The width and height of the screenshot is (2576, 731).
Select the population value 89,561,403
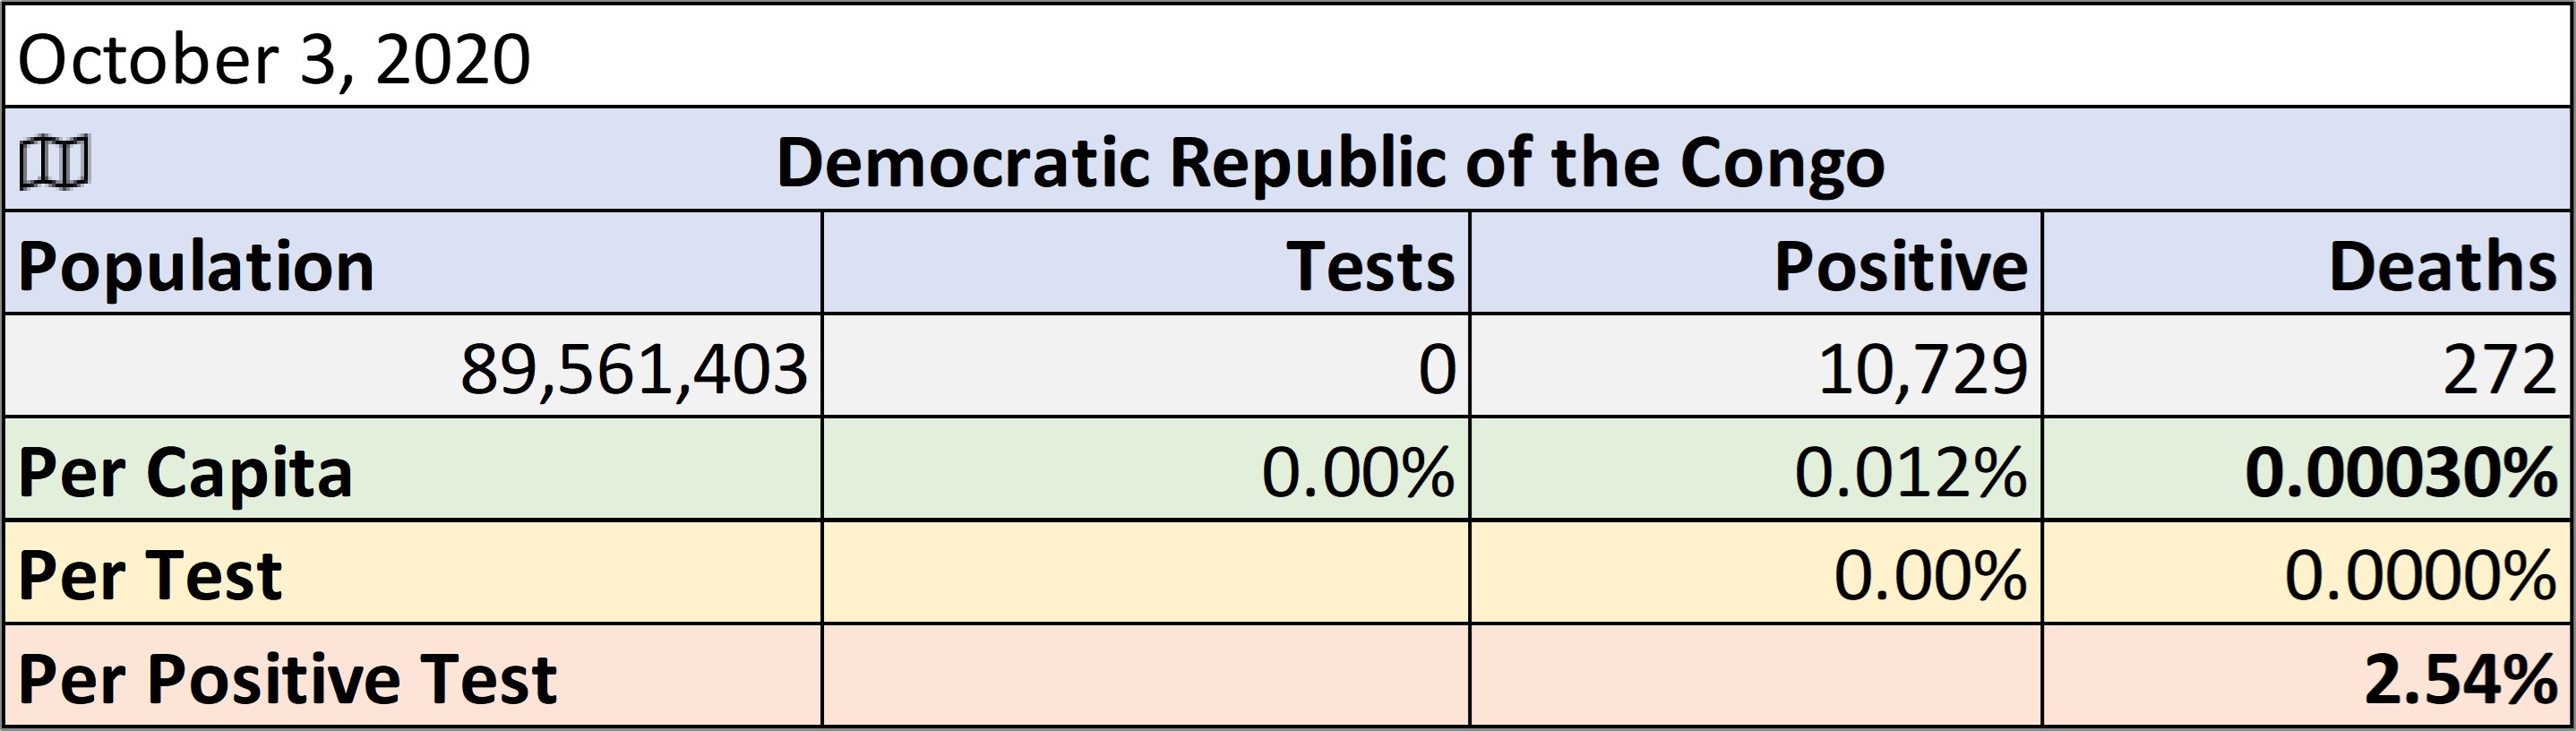[413, 366]
